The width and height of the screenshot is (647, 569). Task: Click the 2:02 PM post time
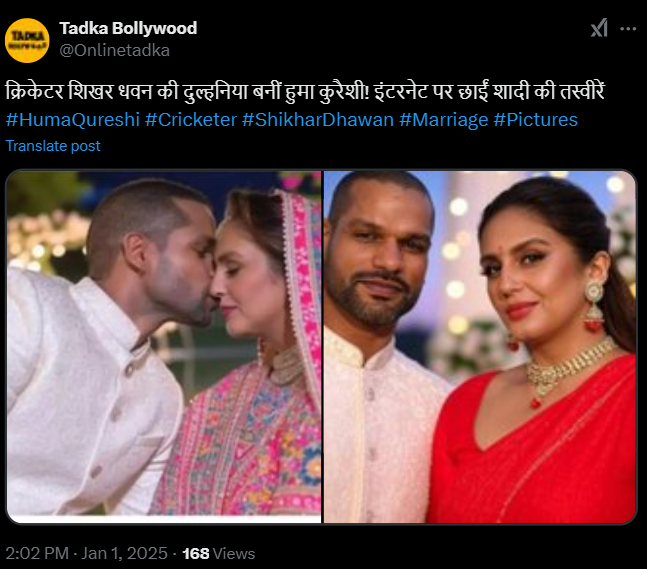pos(37,553)
